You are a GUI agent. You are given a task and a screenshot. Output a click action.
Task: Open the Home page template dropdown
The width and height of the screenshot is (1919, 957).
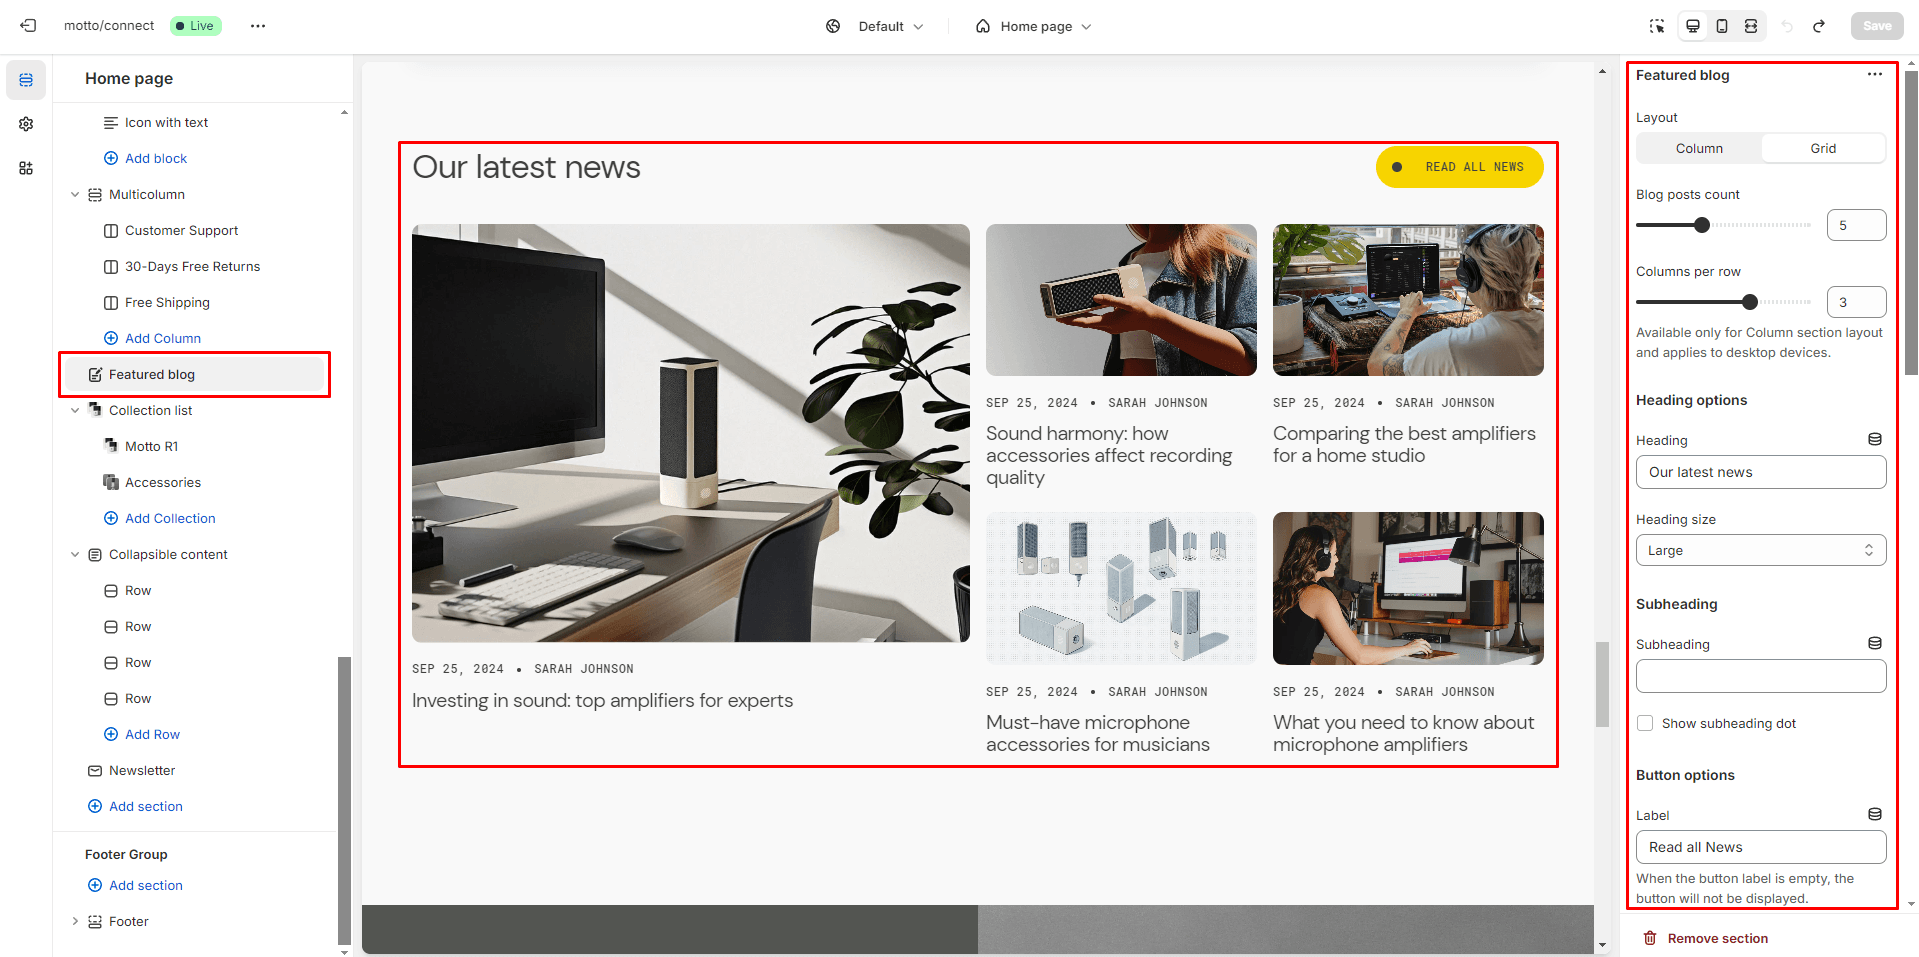(x=1034, y=26)
